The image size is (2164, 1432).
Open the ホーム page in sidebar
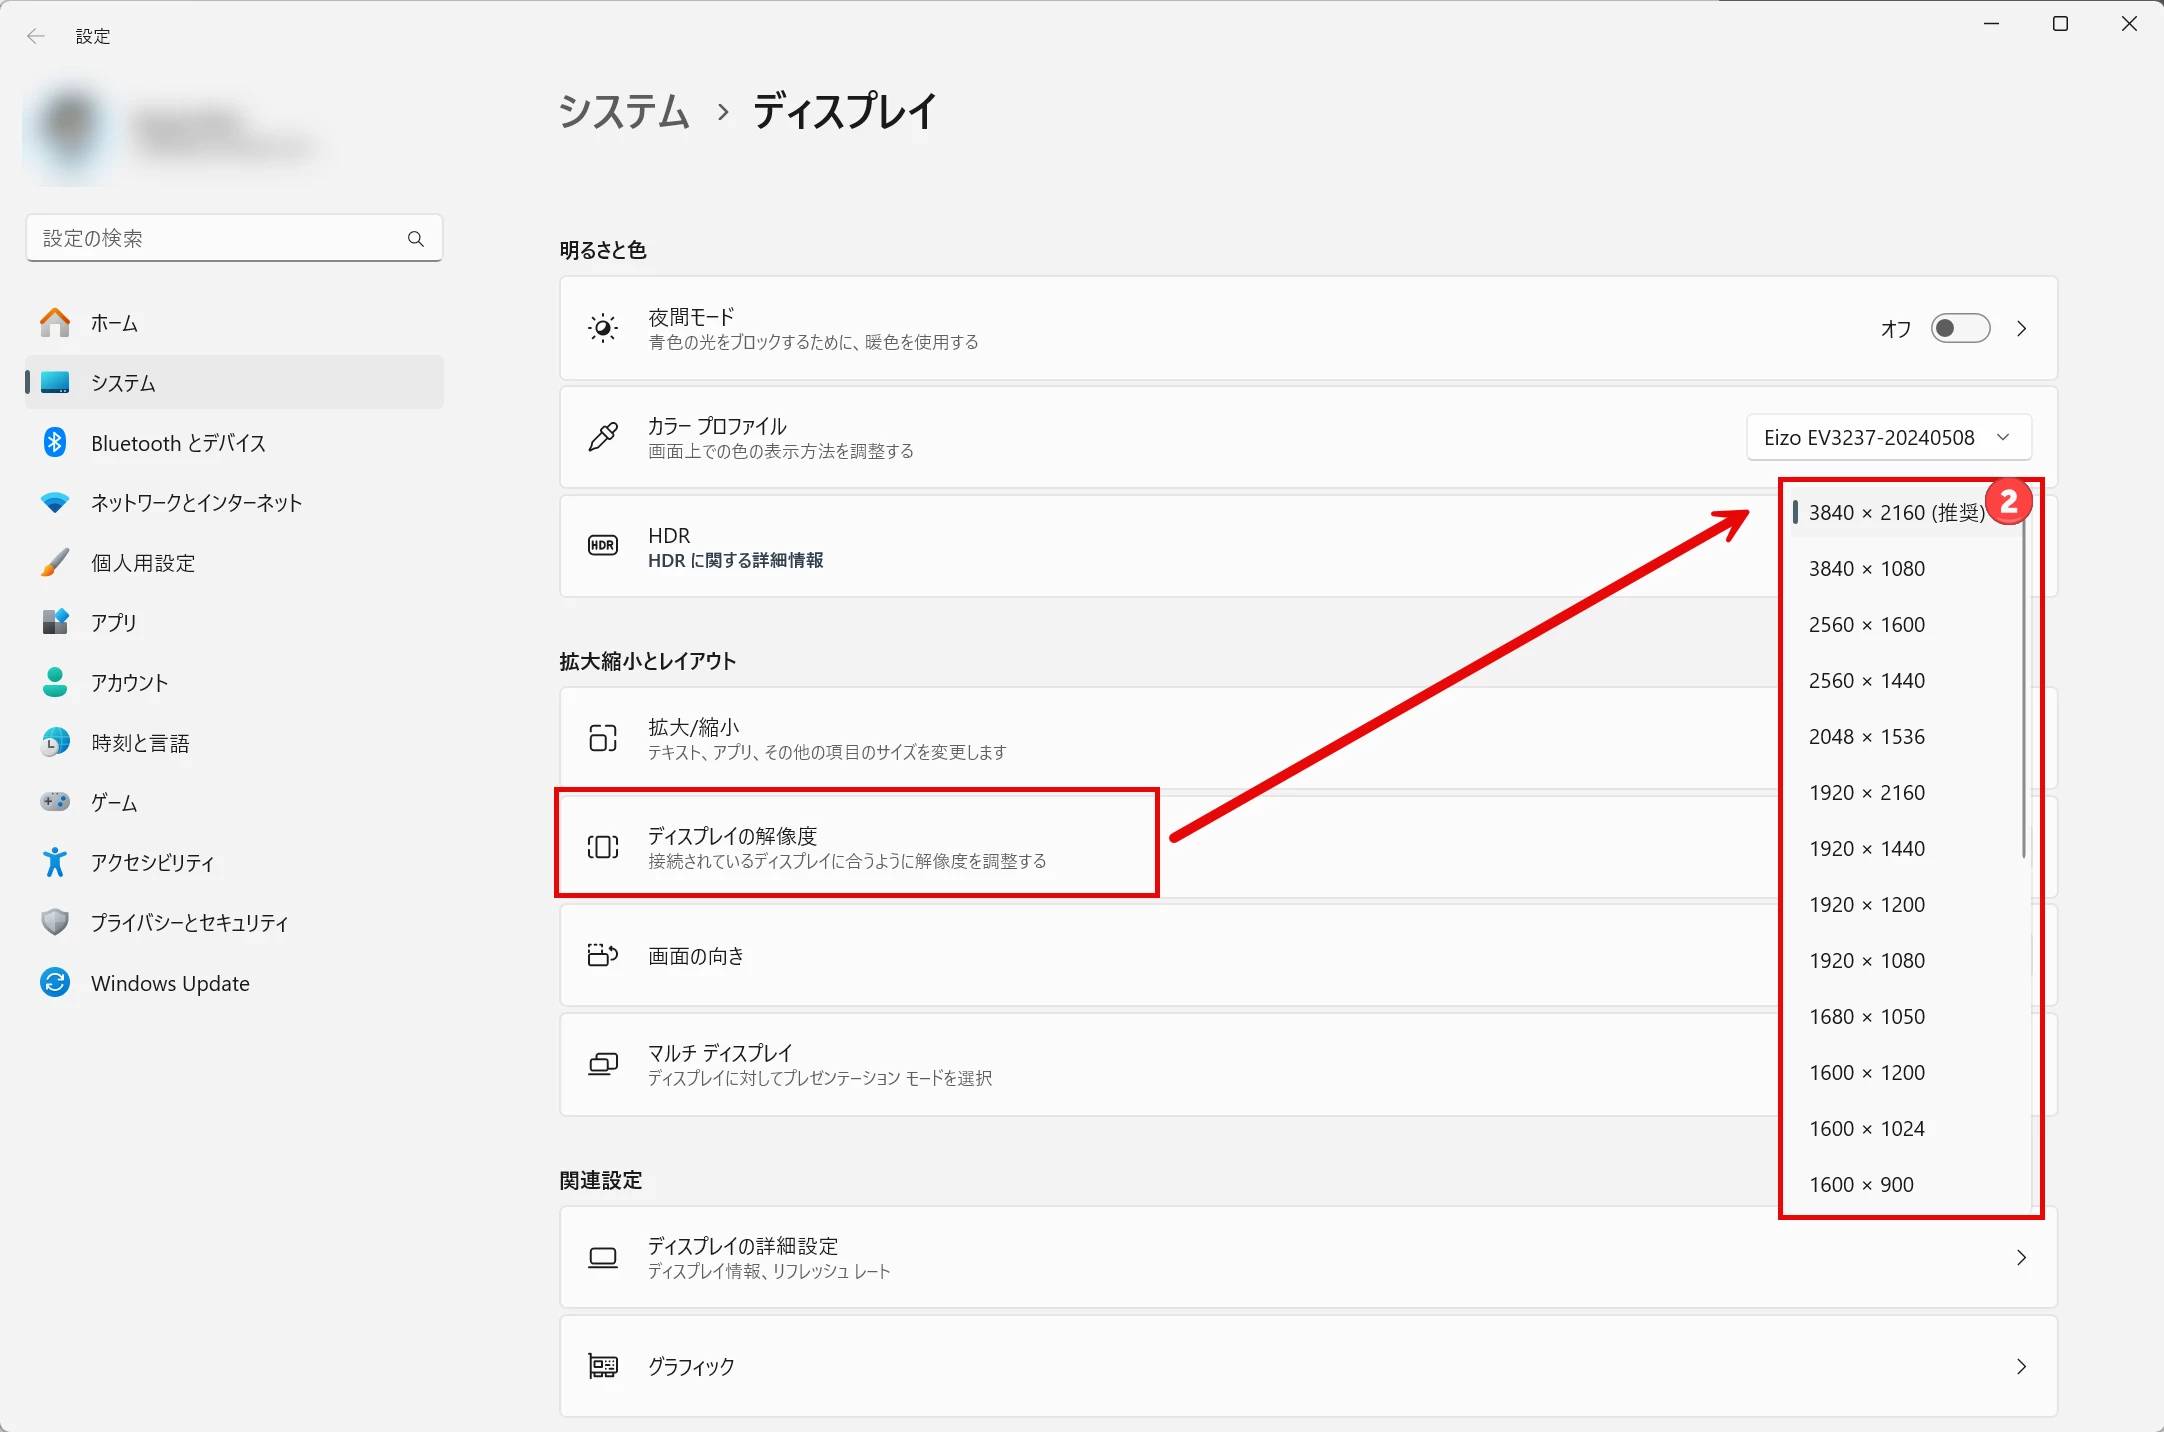tap(114, 323)
